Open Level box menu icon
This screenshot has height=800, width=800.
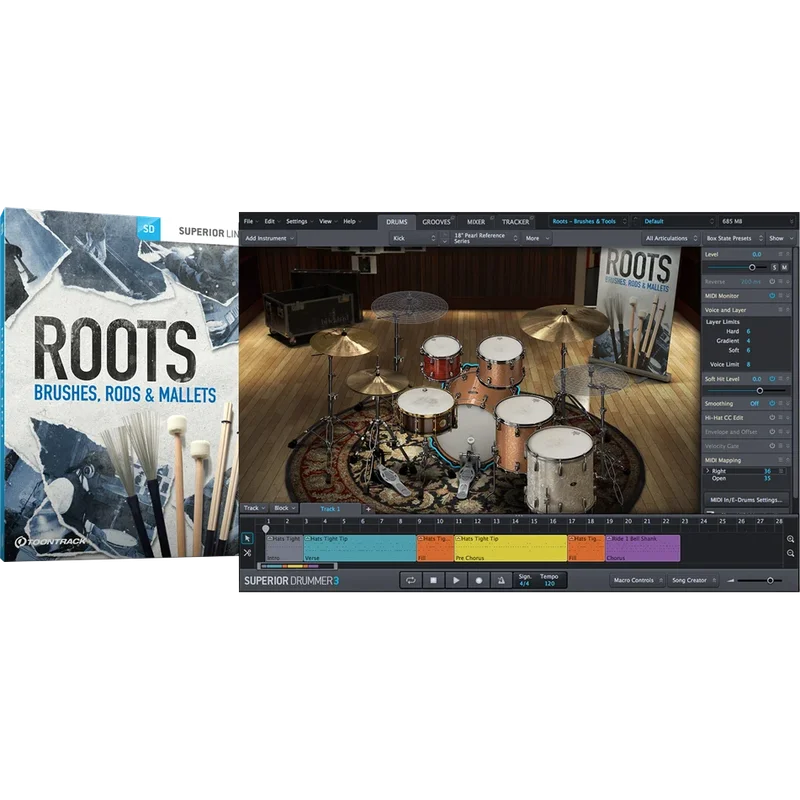pos(781,254)
